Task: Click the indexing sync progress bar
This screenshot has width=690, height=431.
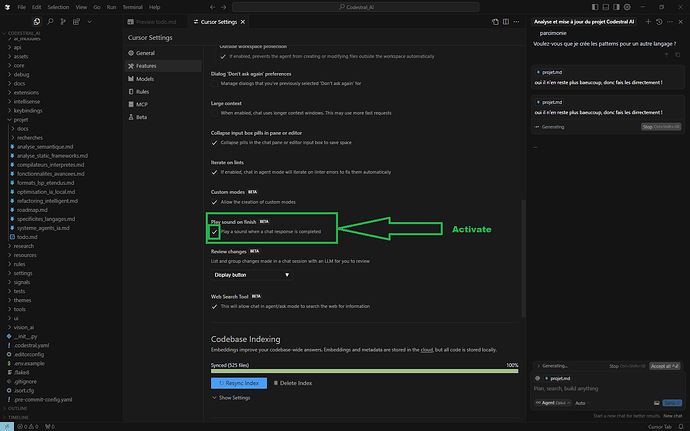Action: 364,371
